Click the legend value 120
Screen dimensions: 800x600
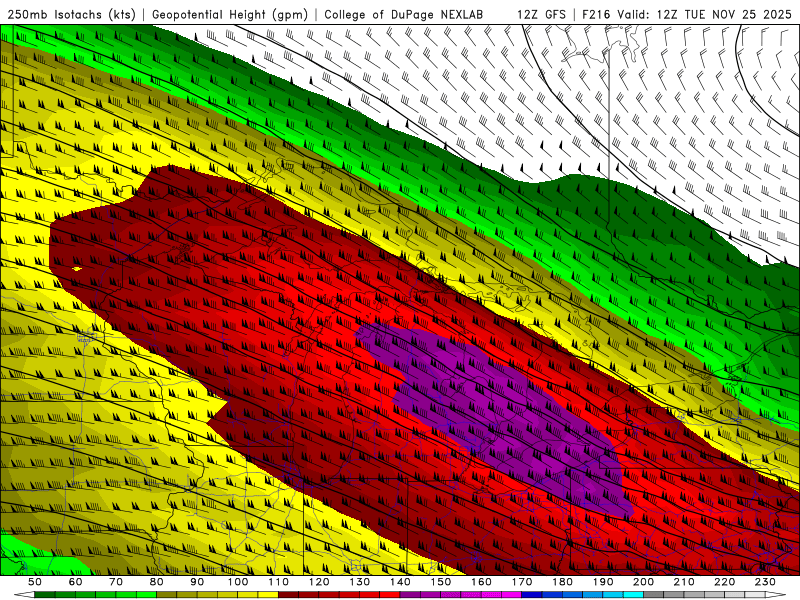319,582
